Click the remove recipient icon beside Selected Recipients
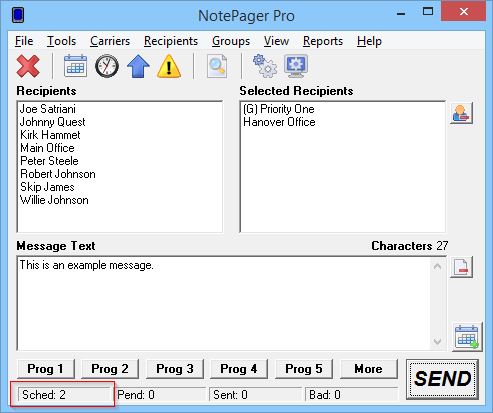The width and height of the screenshot is (493, 413). (x=462, y=113)
